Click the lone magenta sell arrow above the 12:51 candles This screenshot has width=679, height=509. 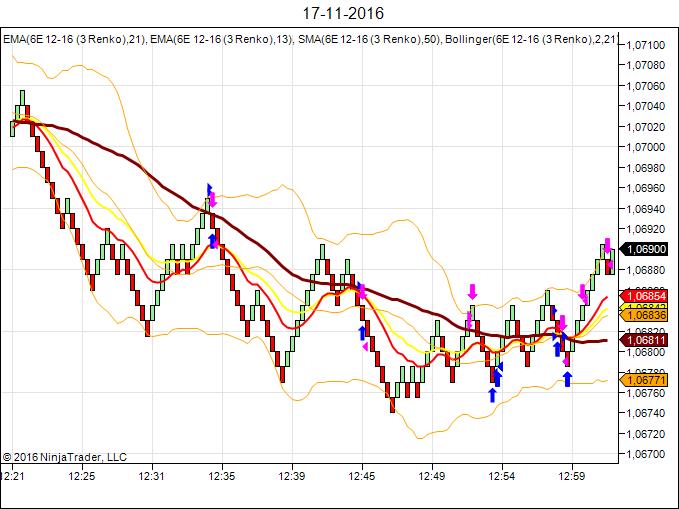point(472,291)
